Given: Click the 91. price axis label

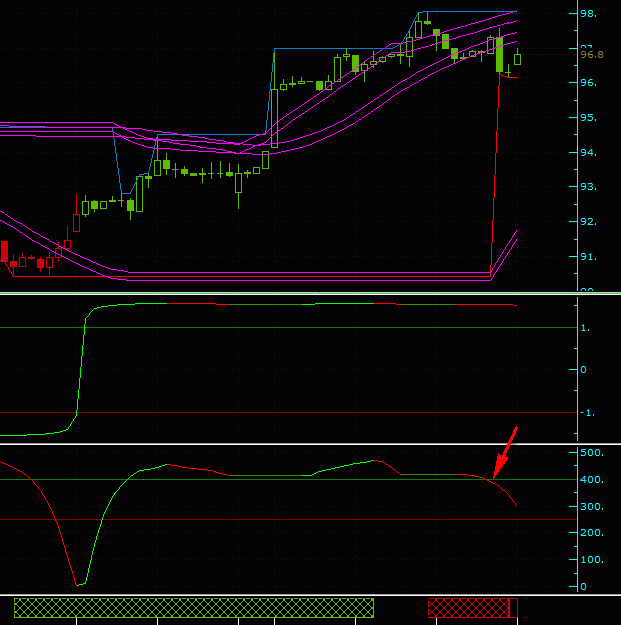Looking at the screenshot, I should tap(588, 257).
